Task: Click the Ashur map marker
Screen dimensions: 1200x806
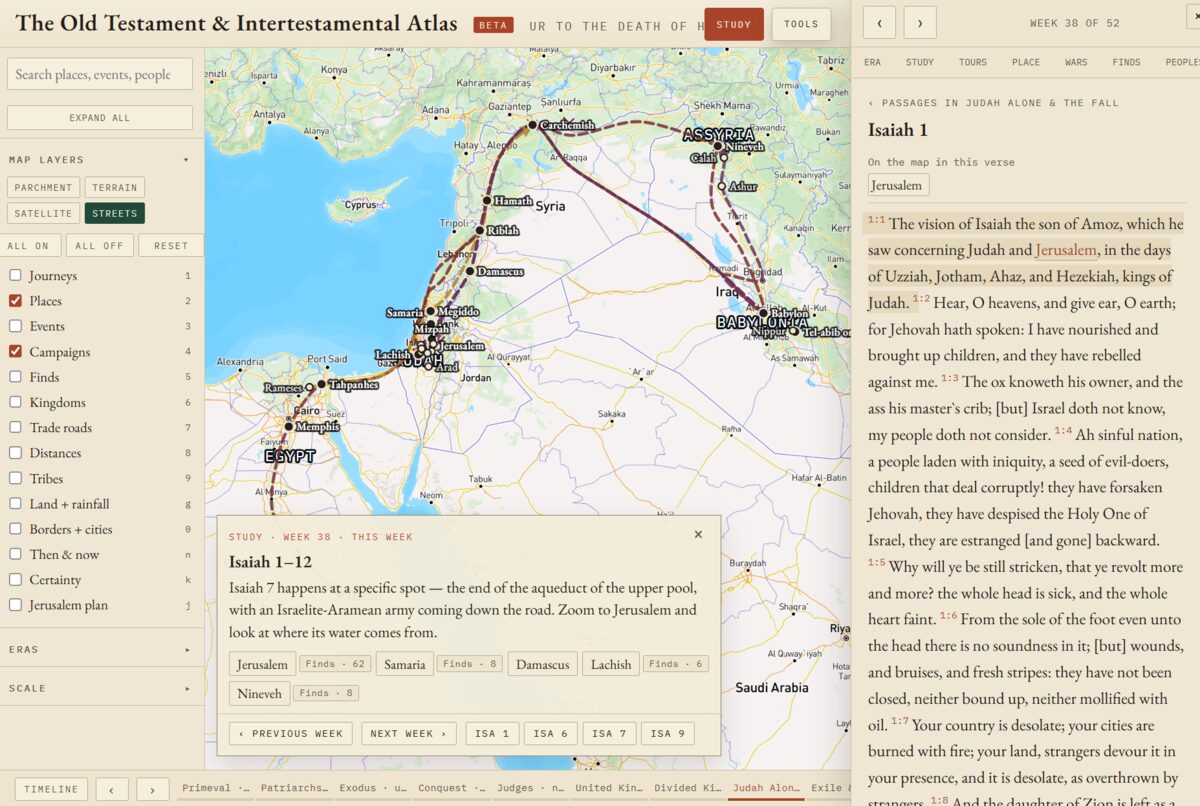Action: [x=721, y=187]
